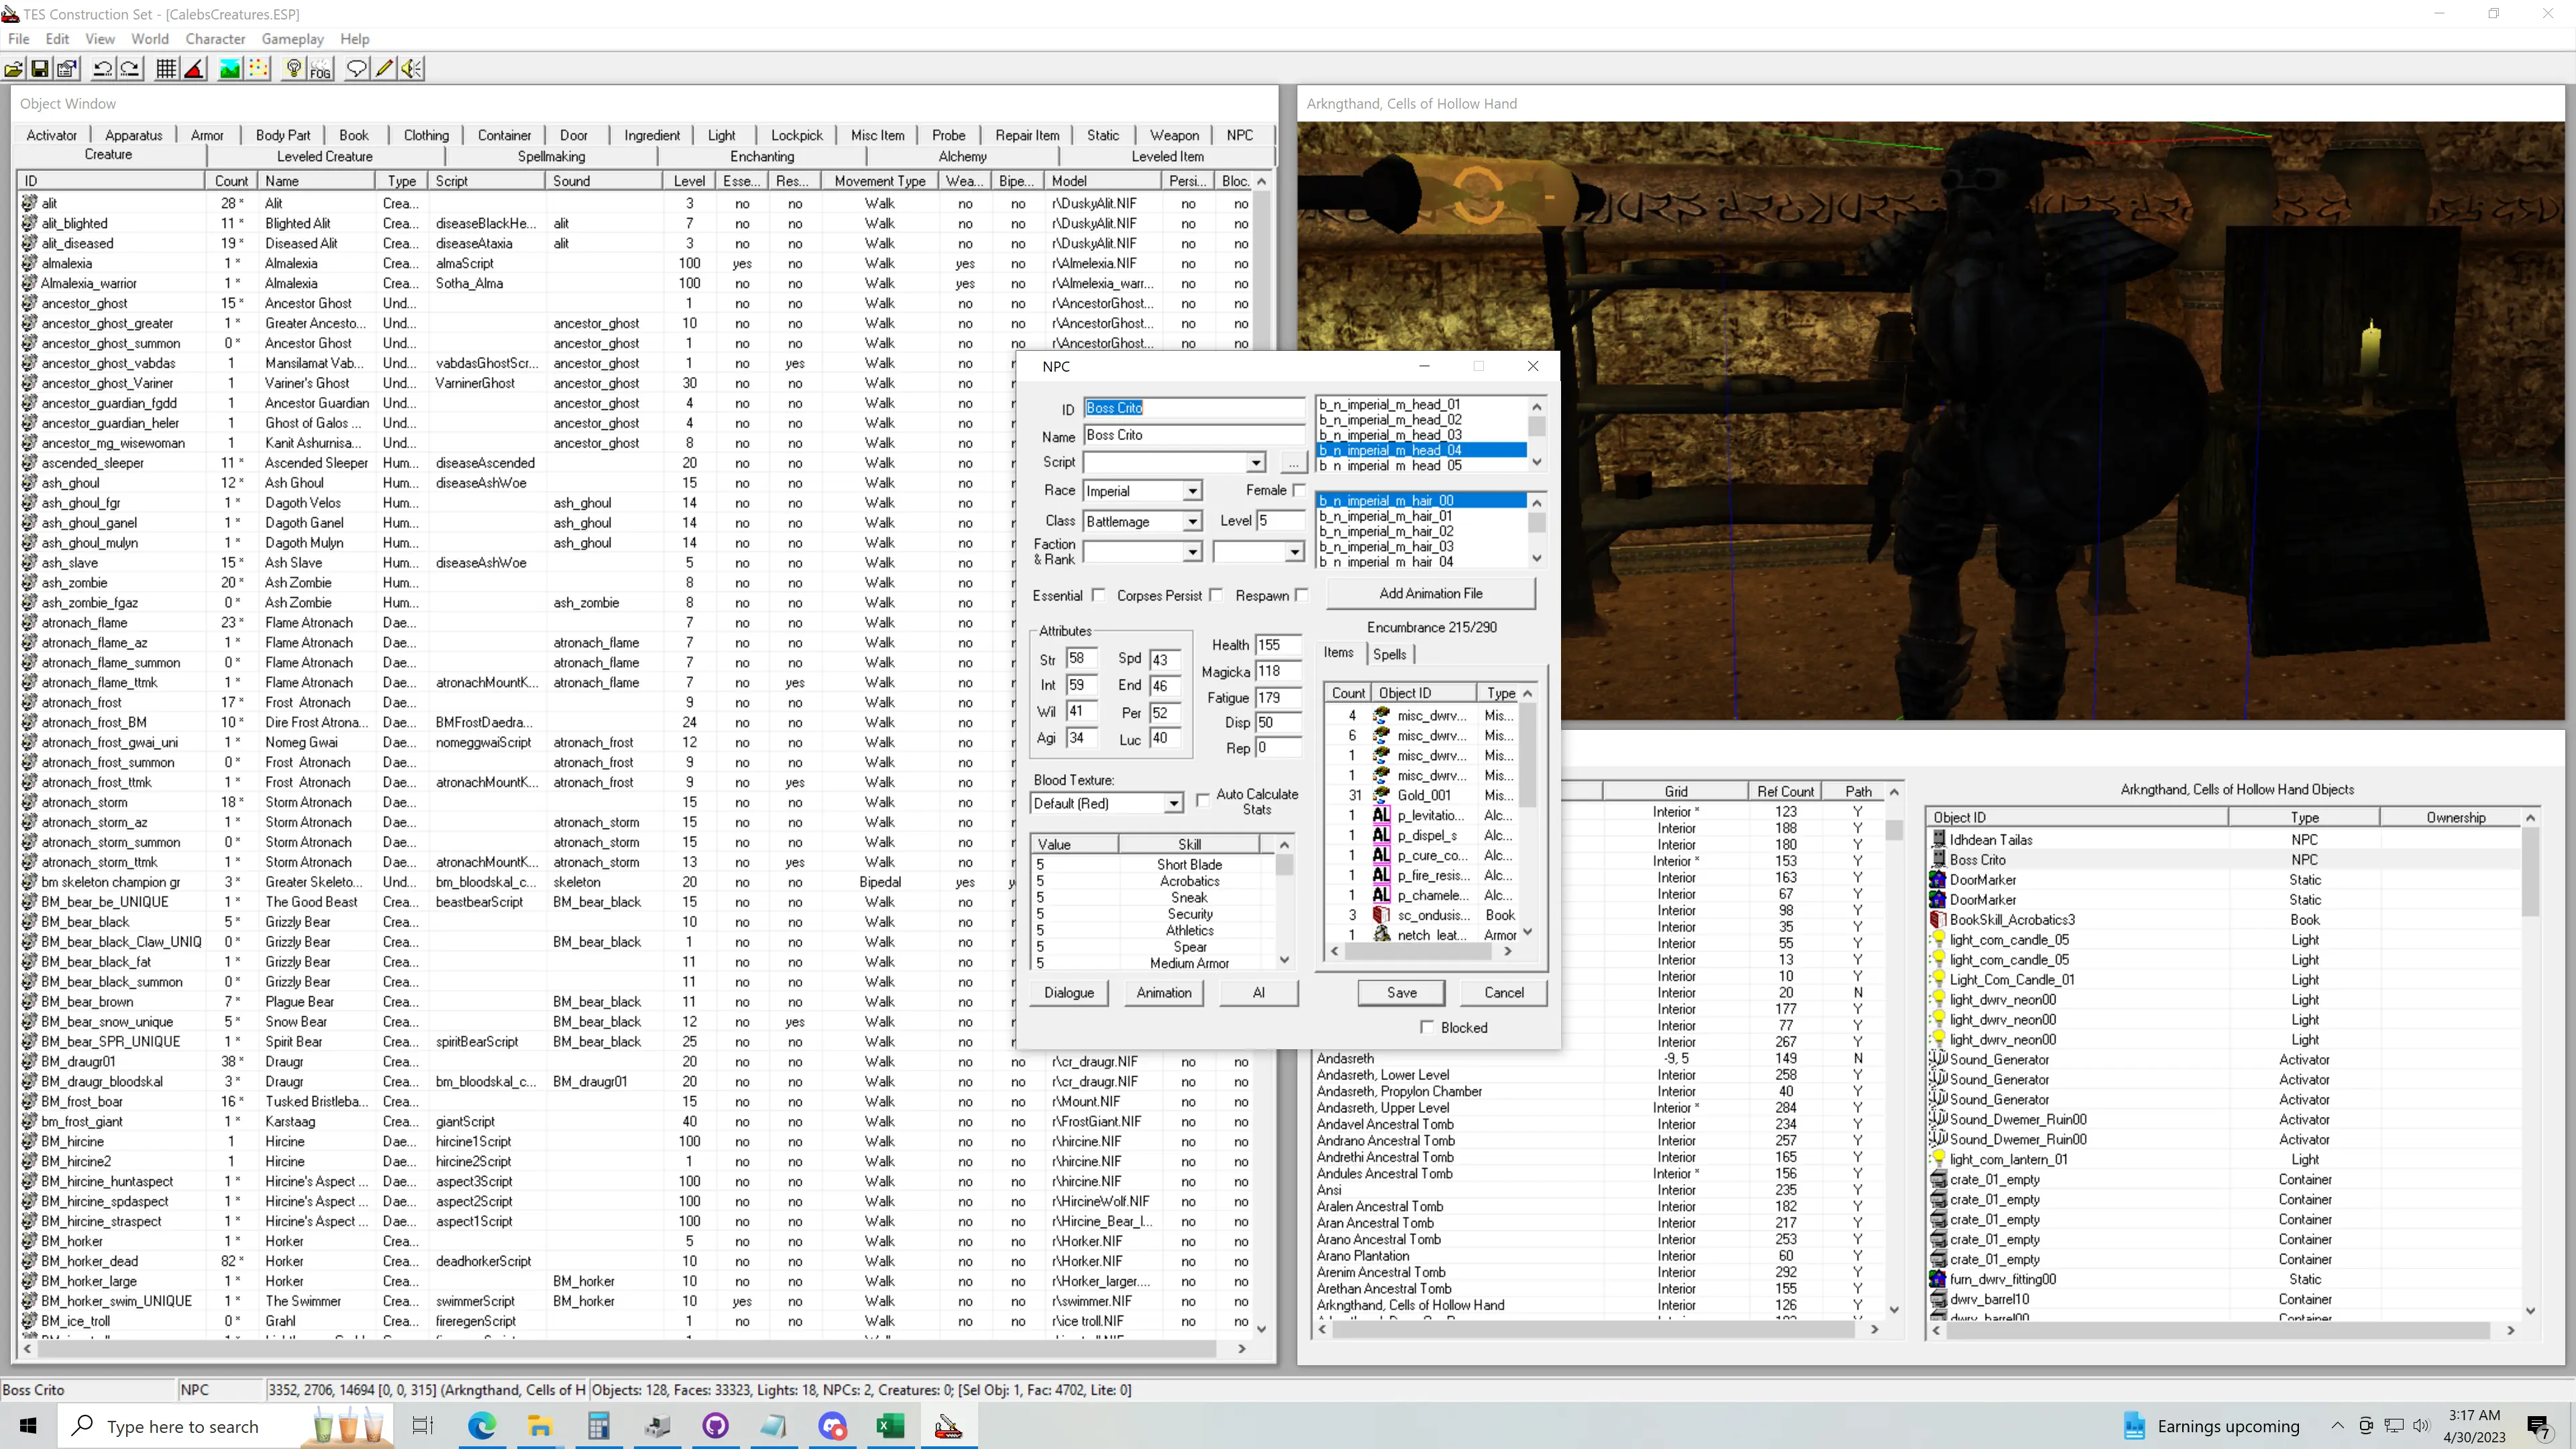The height and width of the screenshot is (1449, 2576).
Task: Click the Animation button
Action: tap(1164, 992)
